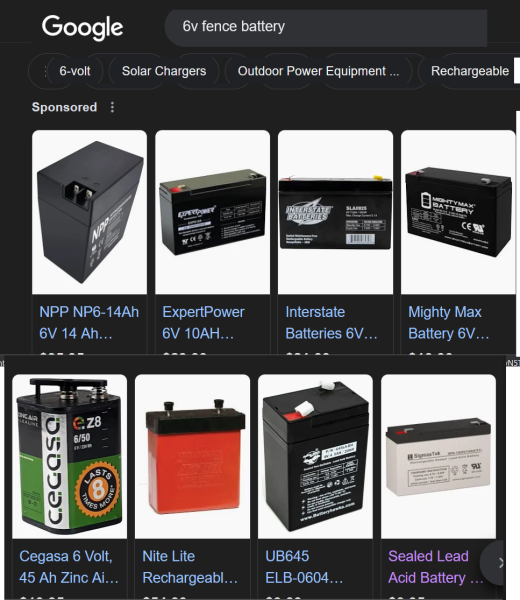Select the Outdoor Power Equipment filter chip
Image resolution: width=520 pixels, height=600 pixels.
(318, 71)
